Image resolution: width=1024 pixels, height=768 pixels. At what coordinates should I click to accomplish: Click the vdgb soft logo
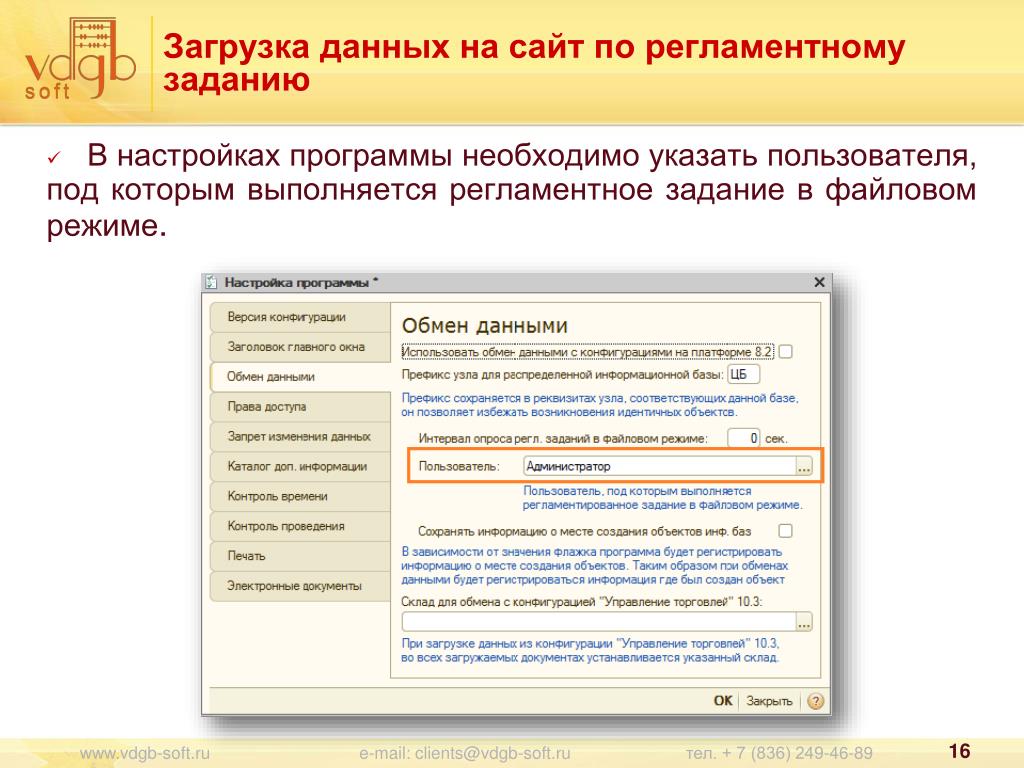(78, 60)
